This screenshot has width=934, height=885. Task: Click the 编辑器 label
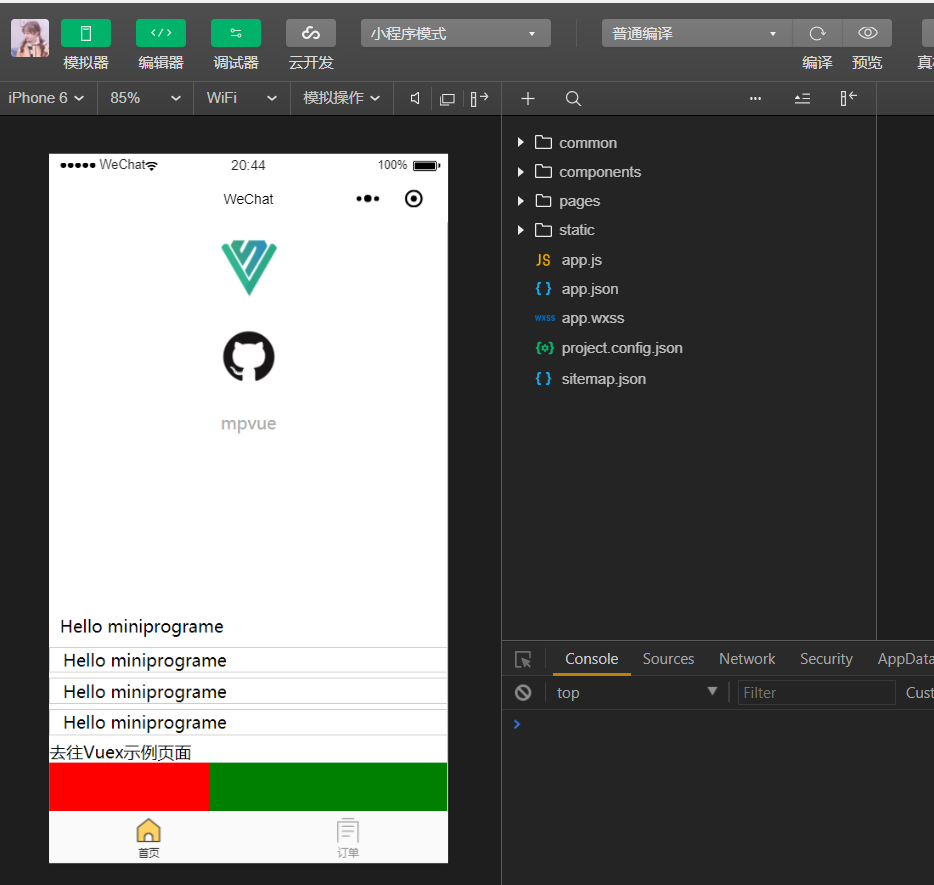coord(161,63)
